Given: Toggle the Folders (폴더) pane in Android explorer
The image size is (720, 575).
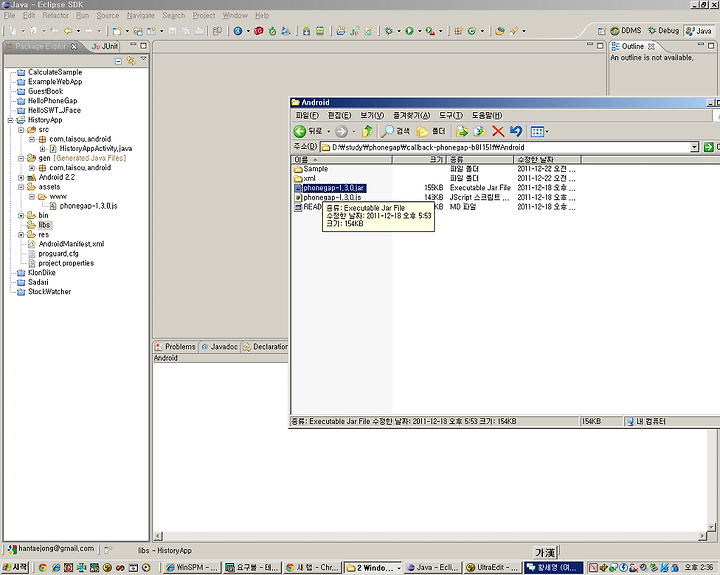Looking at the screenshot, I should [431, 131].
